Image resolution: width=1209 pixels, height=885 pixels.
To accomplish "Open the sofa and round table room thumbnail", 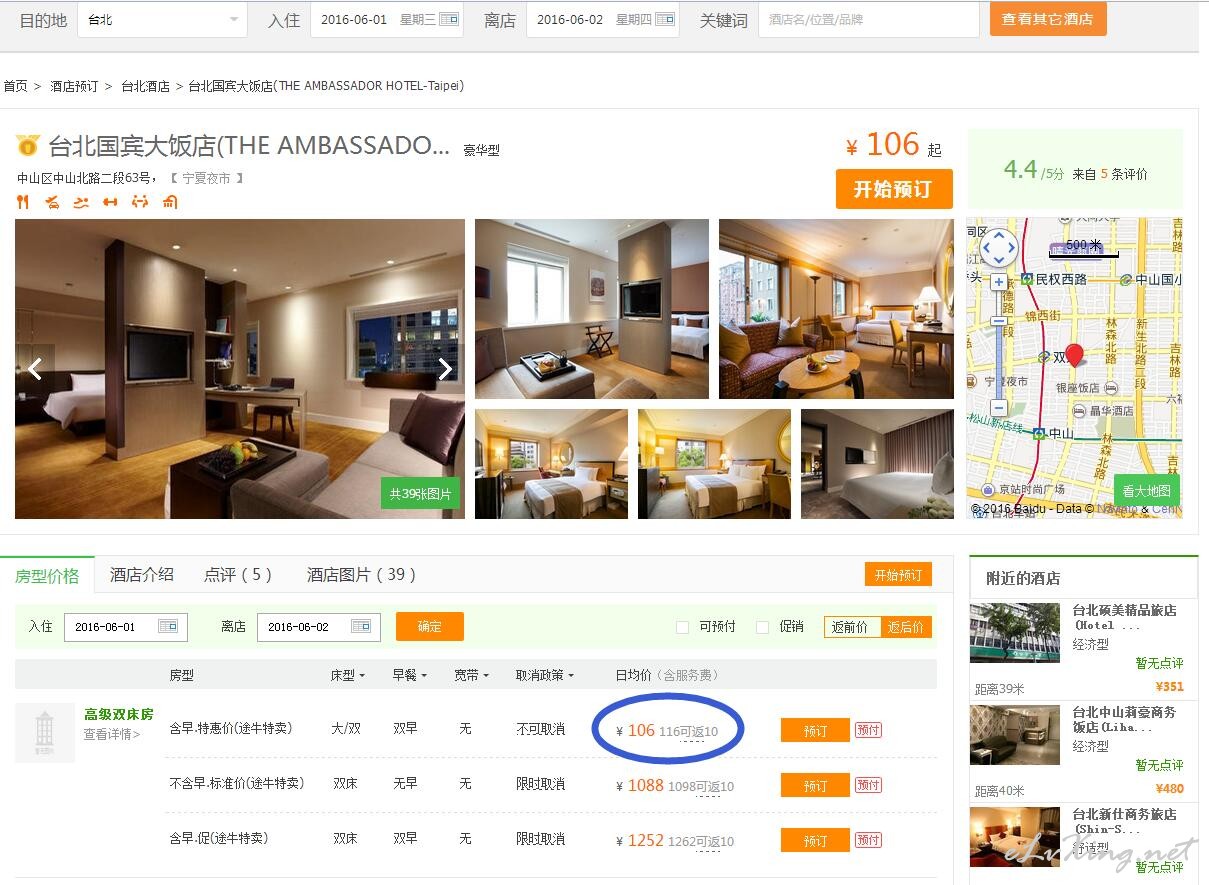I will click(x=836, y=309).
